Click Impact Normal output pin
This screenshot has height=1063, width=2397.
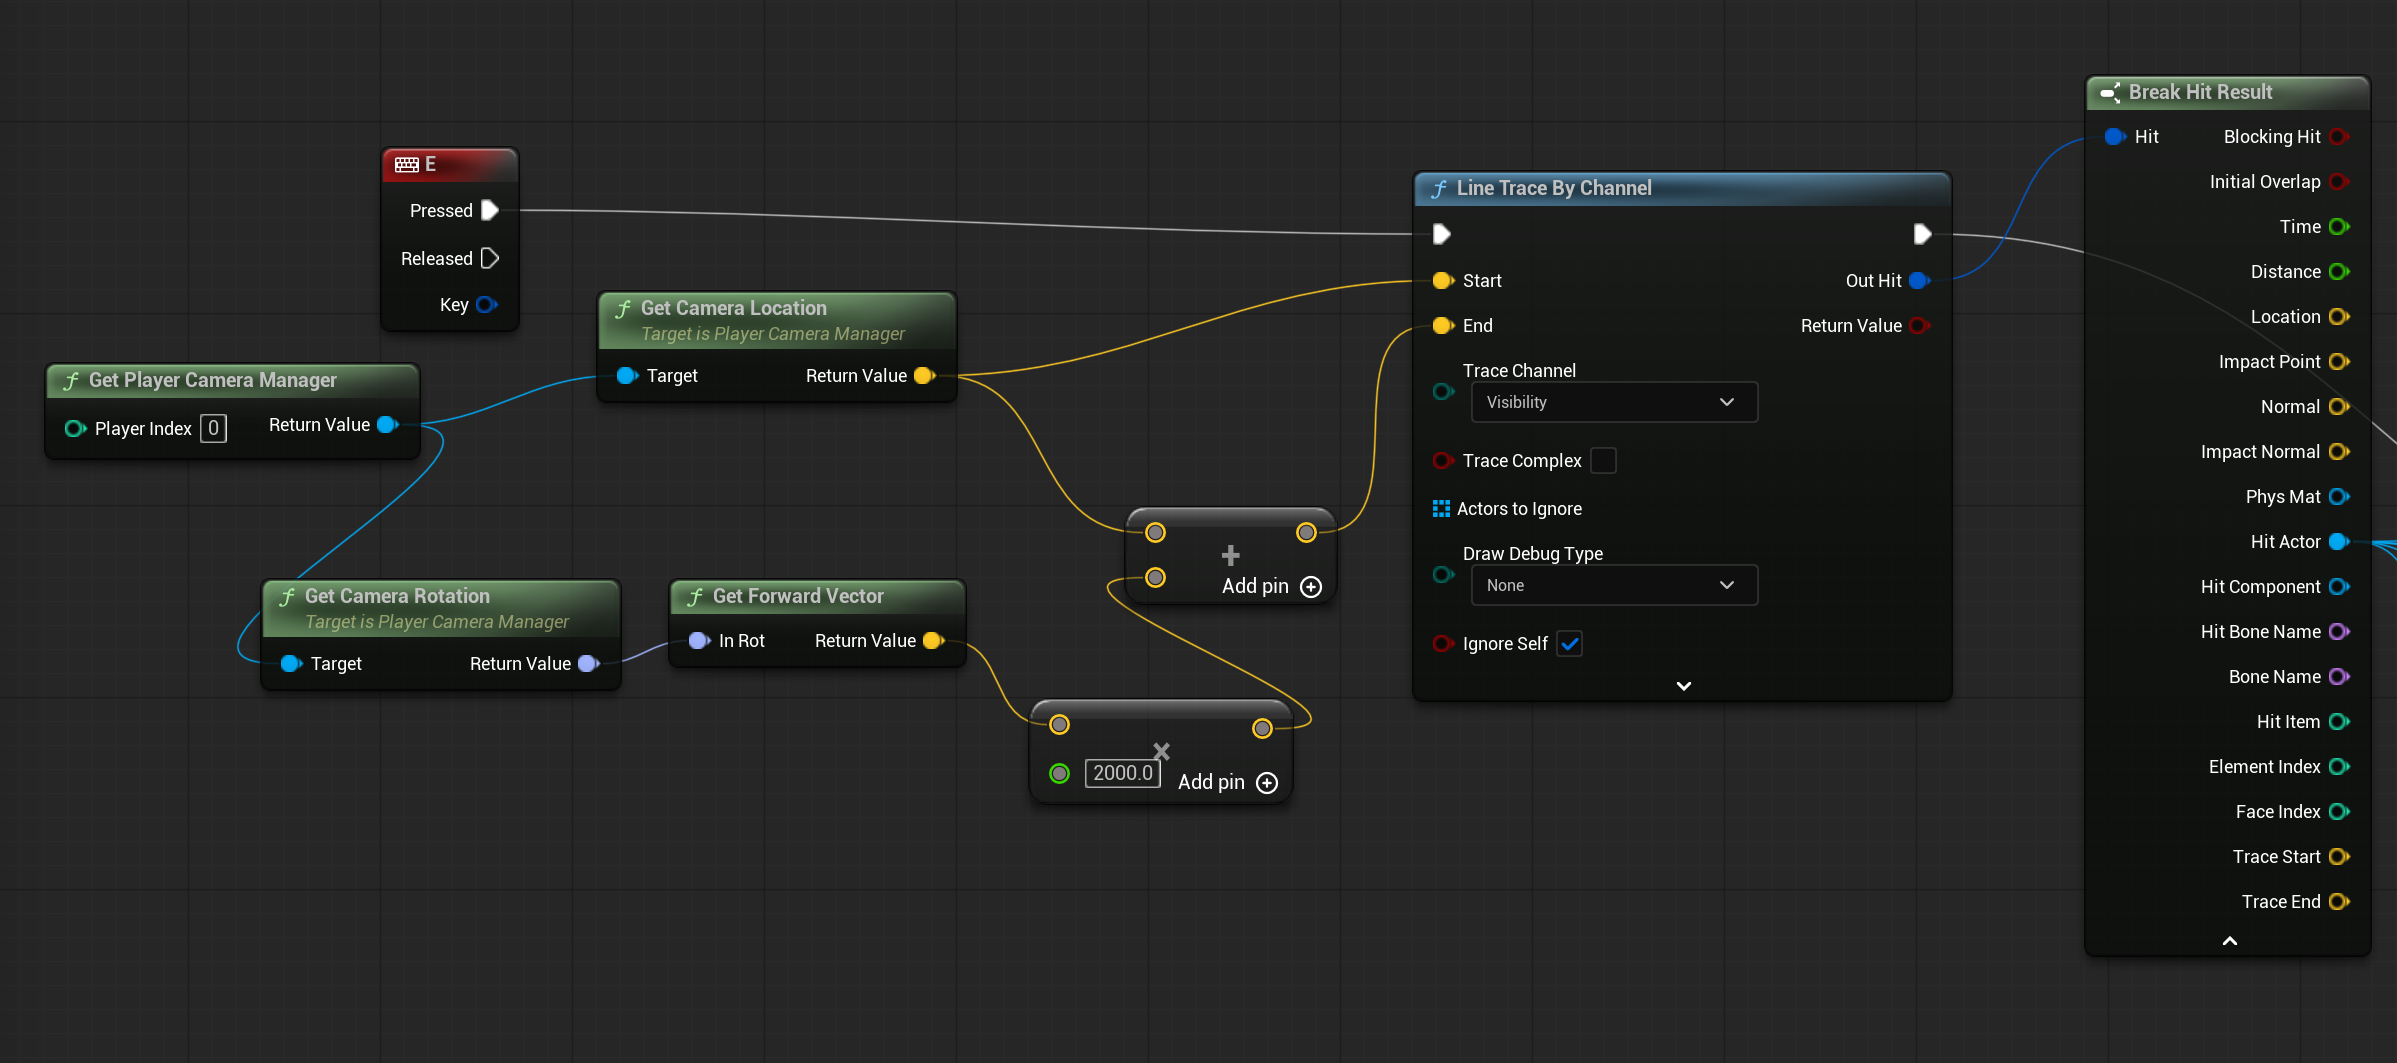click(x=2339, y=451)
